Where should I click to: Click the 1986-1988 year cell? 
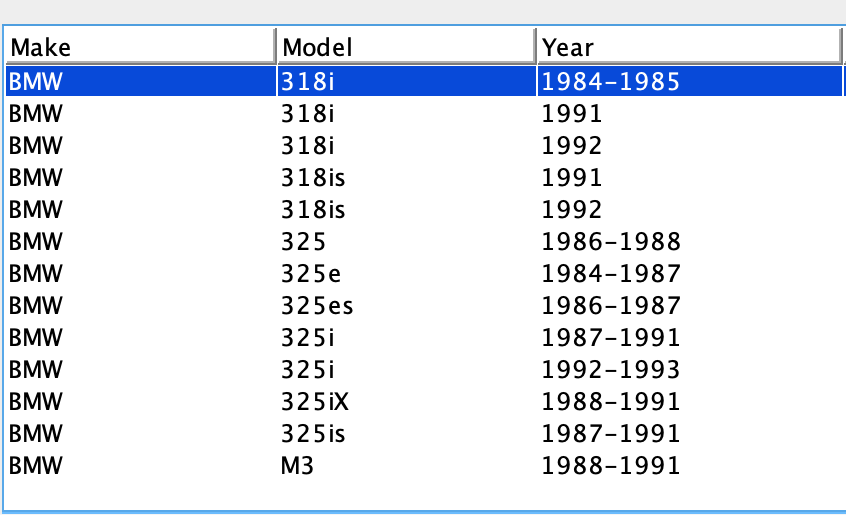pyautogui.click(x=690, y=241)
